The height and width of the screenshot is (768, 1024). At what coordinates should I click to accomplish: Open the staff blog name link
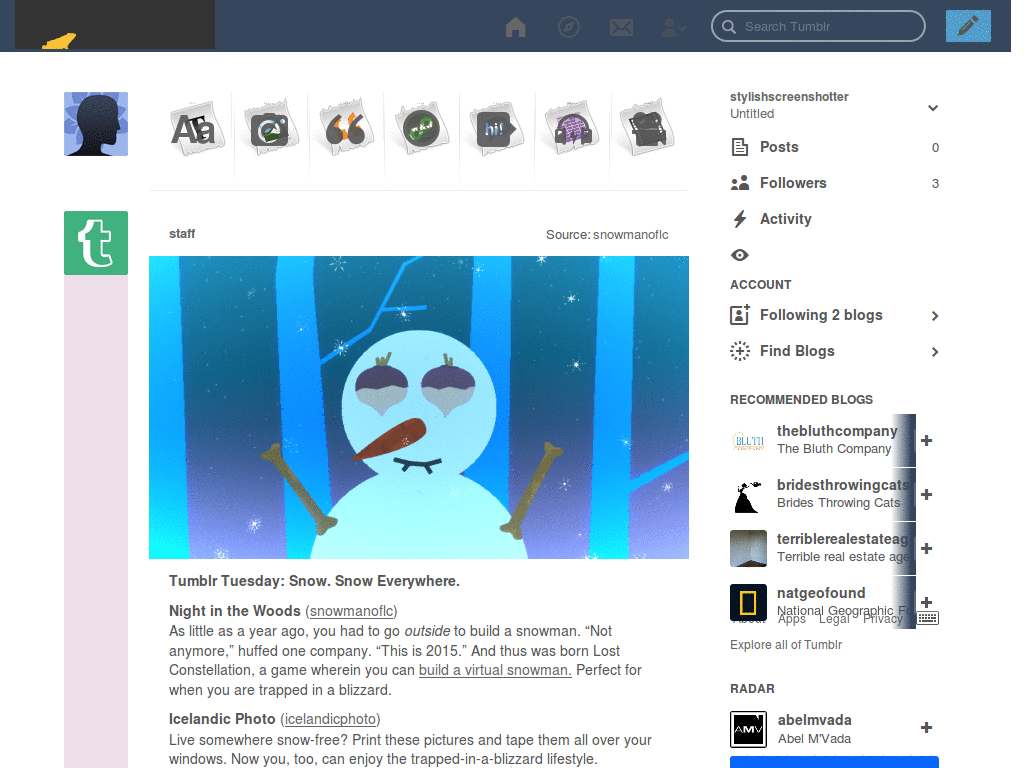pos(182,234)
